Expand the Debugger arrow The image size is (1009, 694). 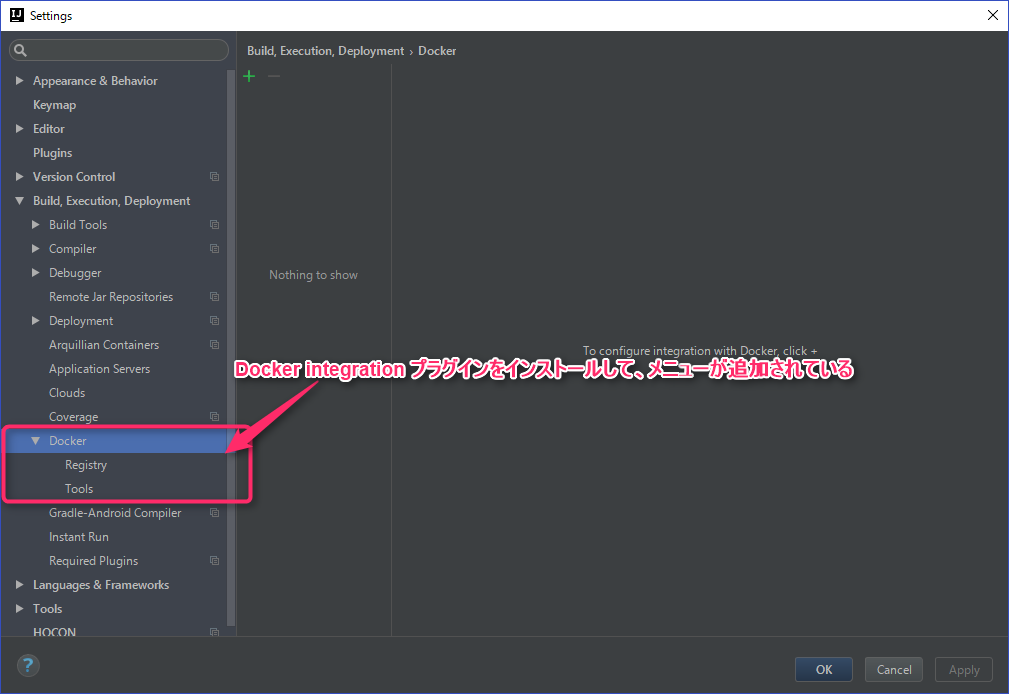coord(35,272)
